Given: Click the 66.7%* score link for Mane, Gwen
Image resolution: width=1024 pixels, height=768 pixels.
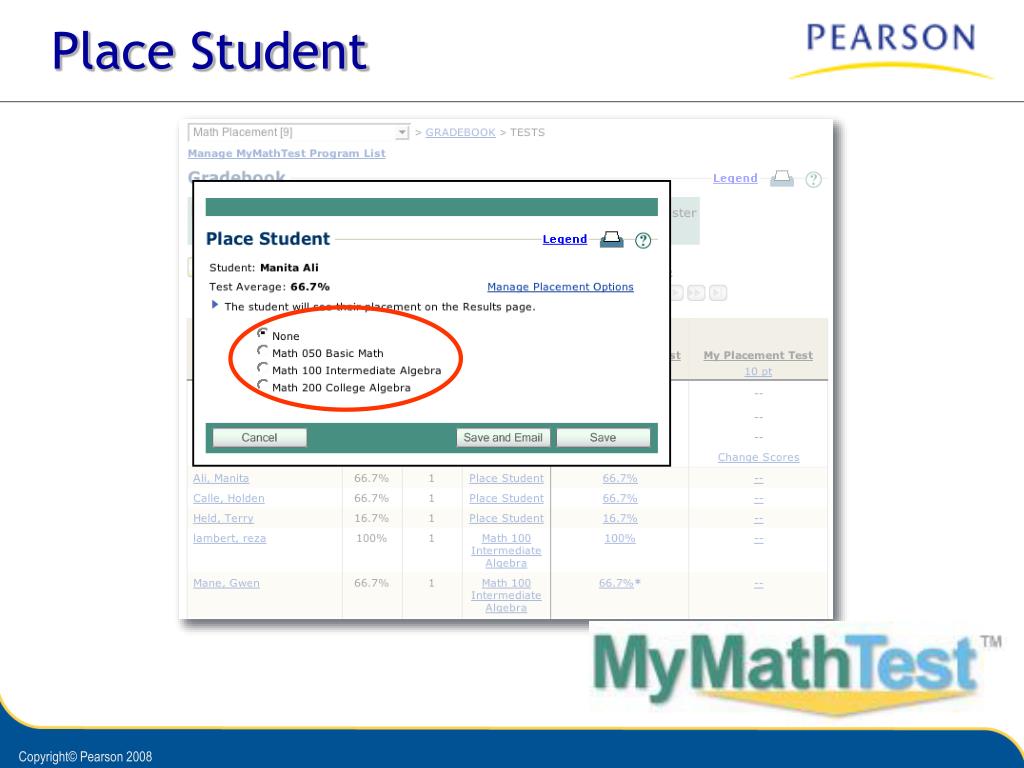Looking at the screenshot, I should click(x=620, y=583).
